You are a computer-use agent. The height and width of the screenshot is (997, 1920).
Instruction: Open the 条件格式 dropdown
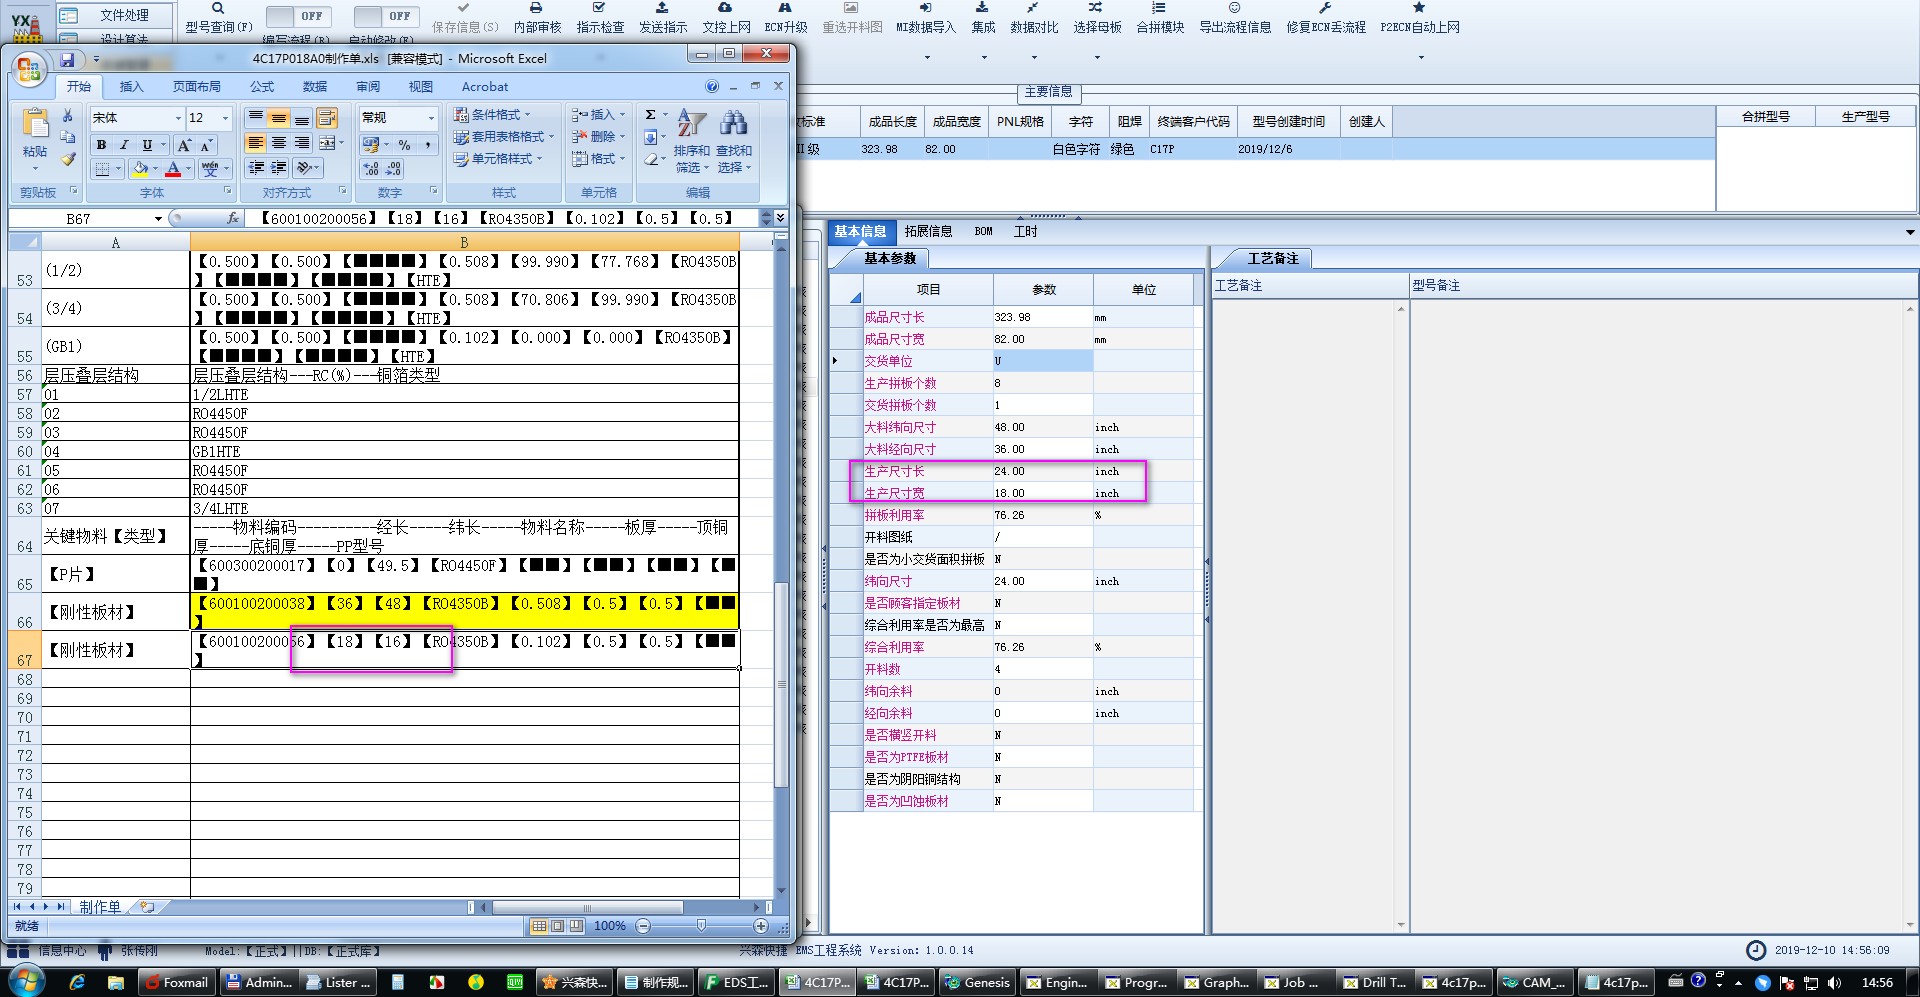coord(491,114)
